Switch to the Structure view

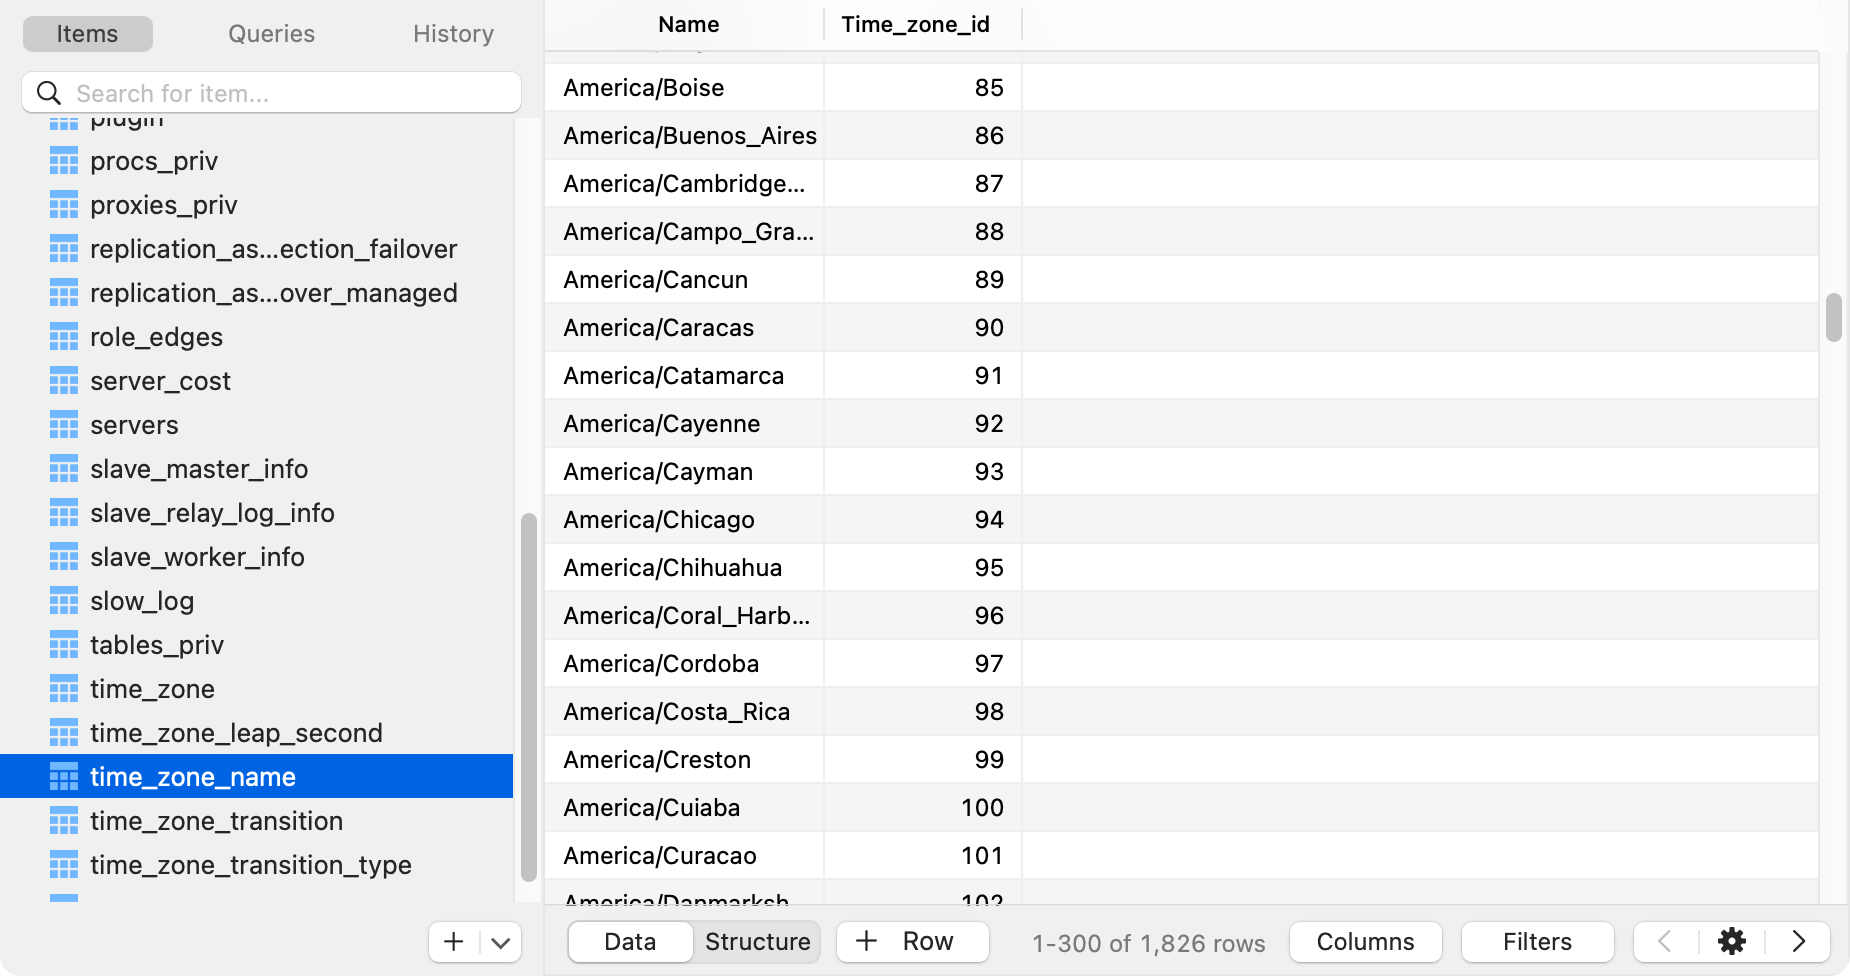[x=757, y=942]
